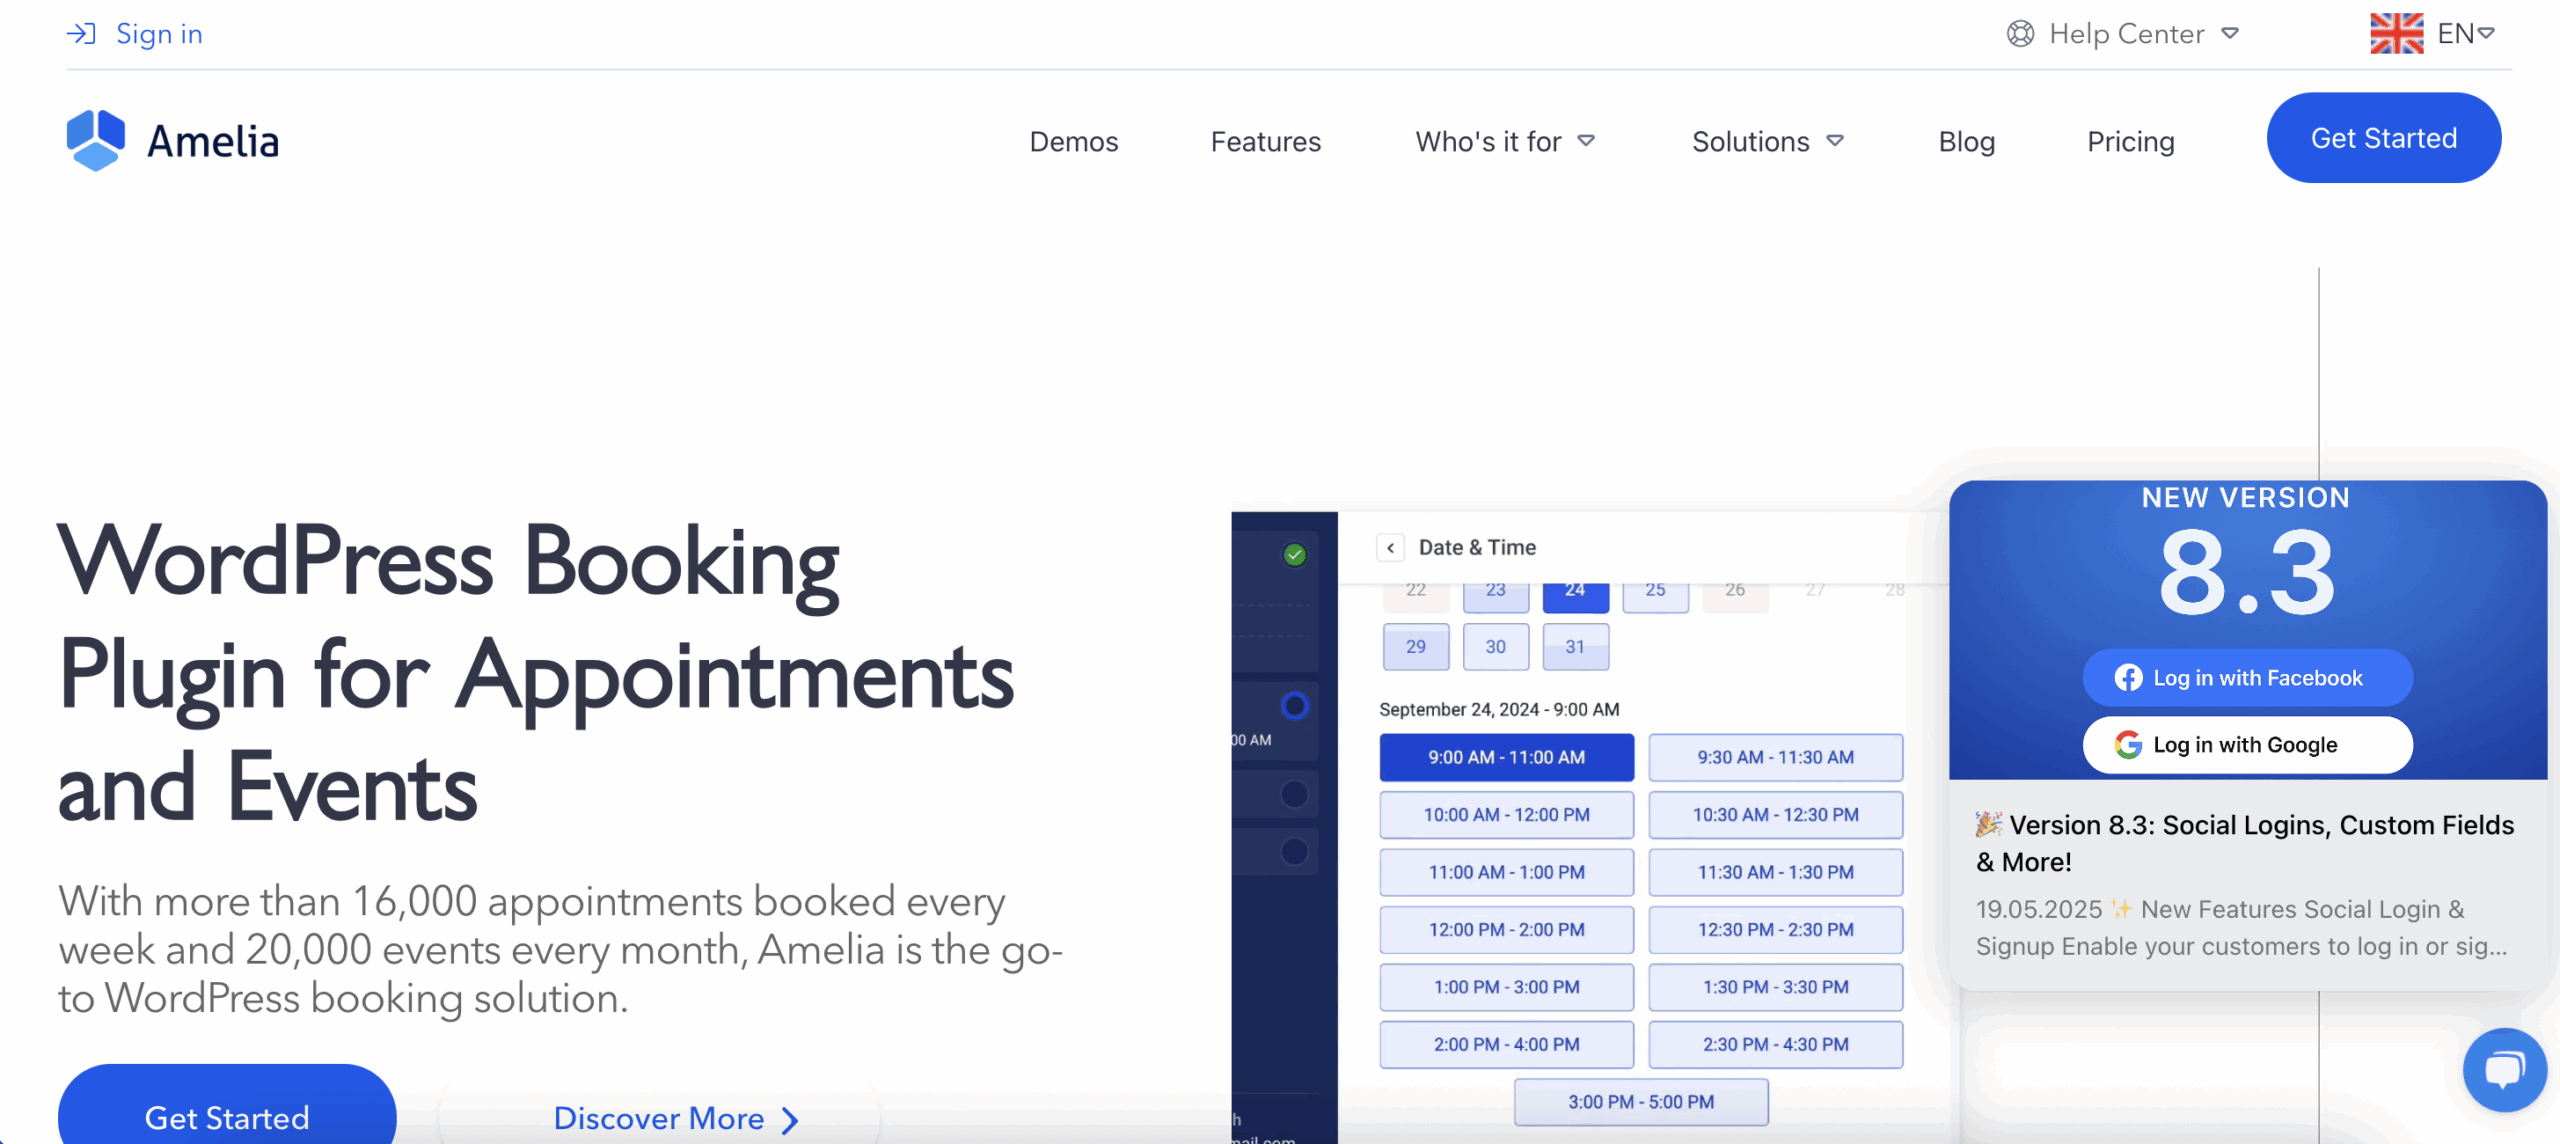Open the Version 8.3 announcement title
Viewport: 2560px width, 1144px height.
[x=2244, y=843]
